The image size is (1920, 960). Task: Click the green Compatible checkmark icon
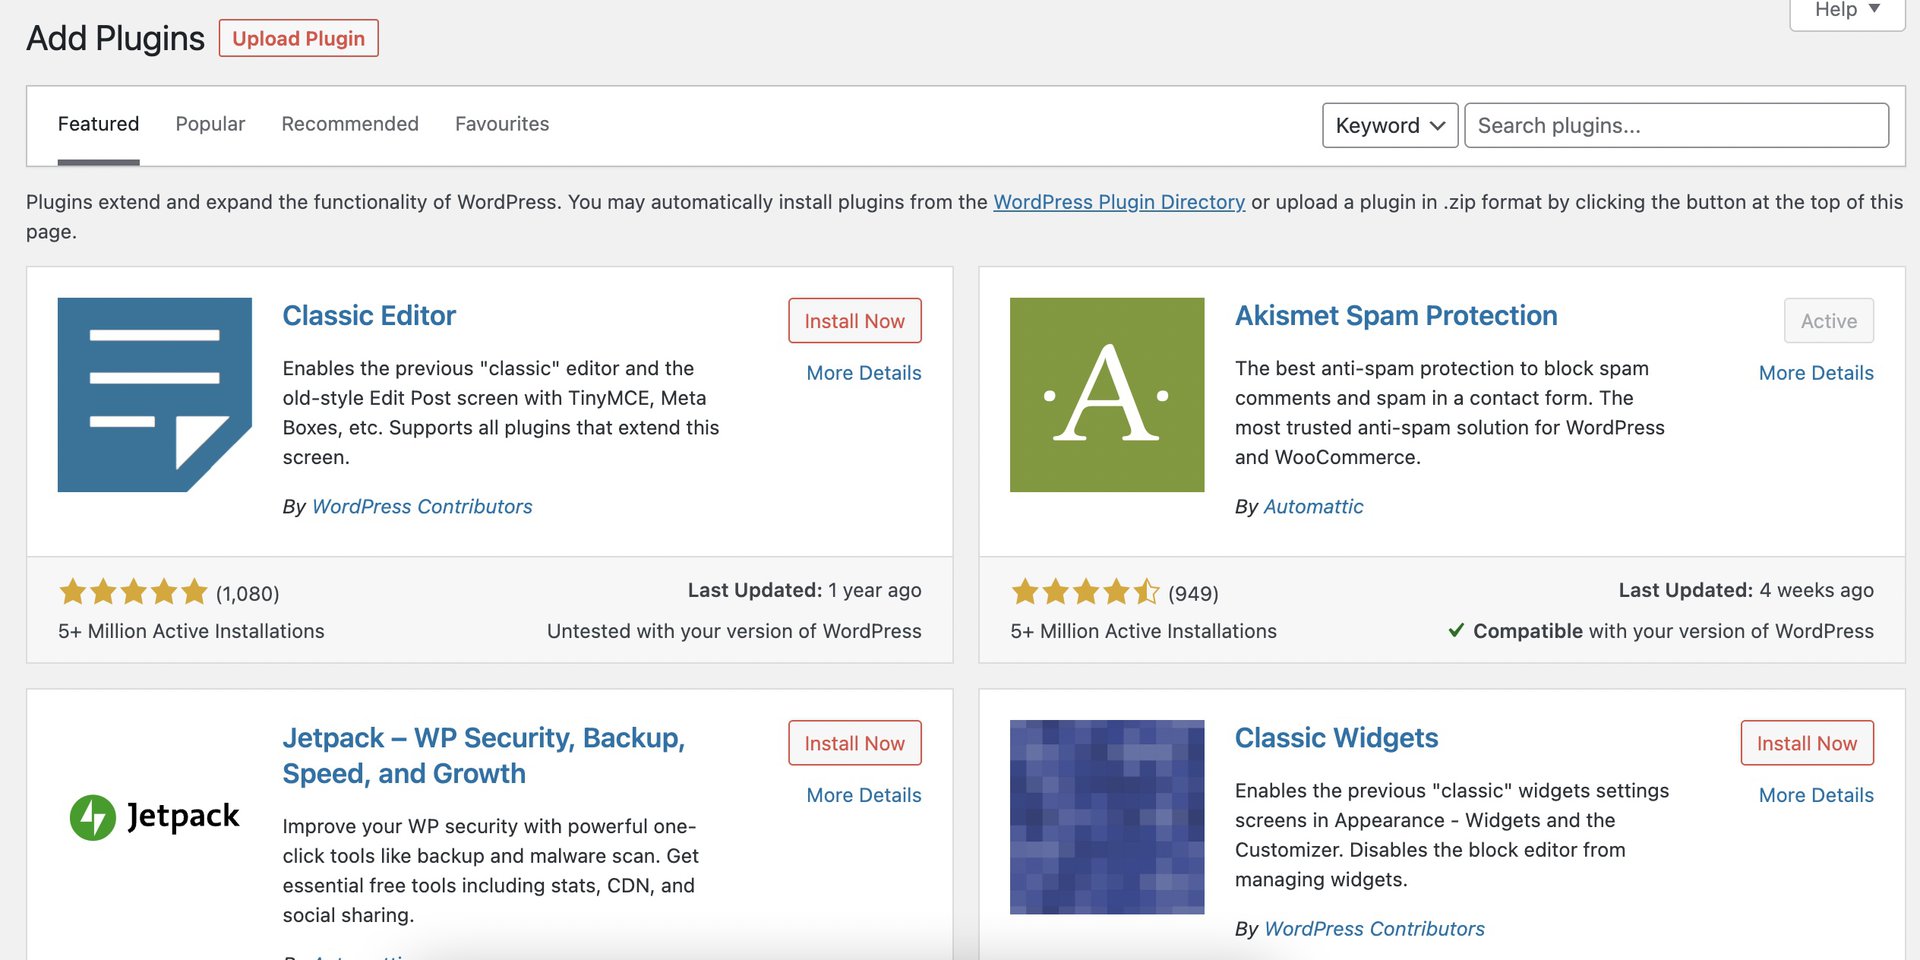click(x=1456, y=630)
